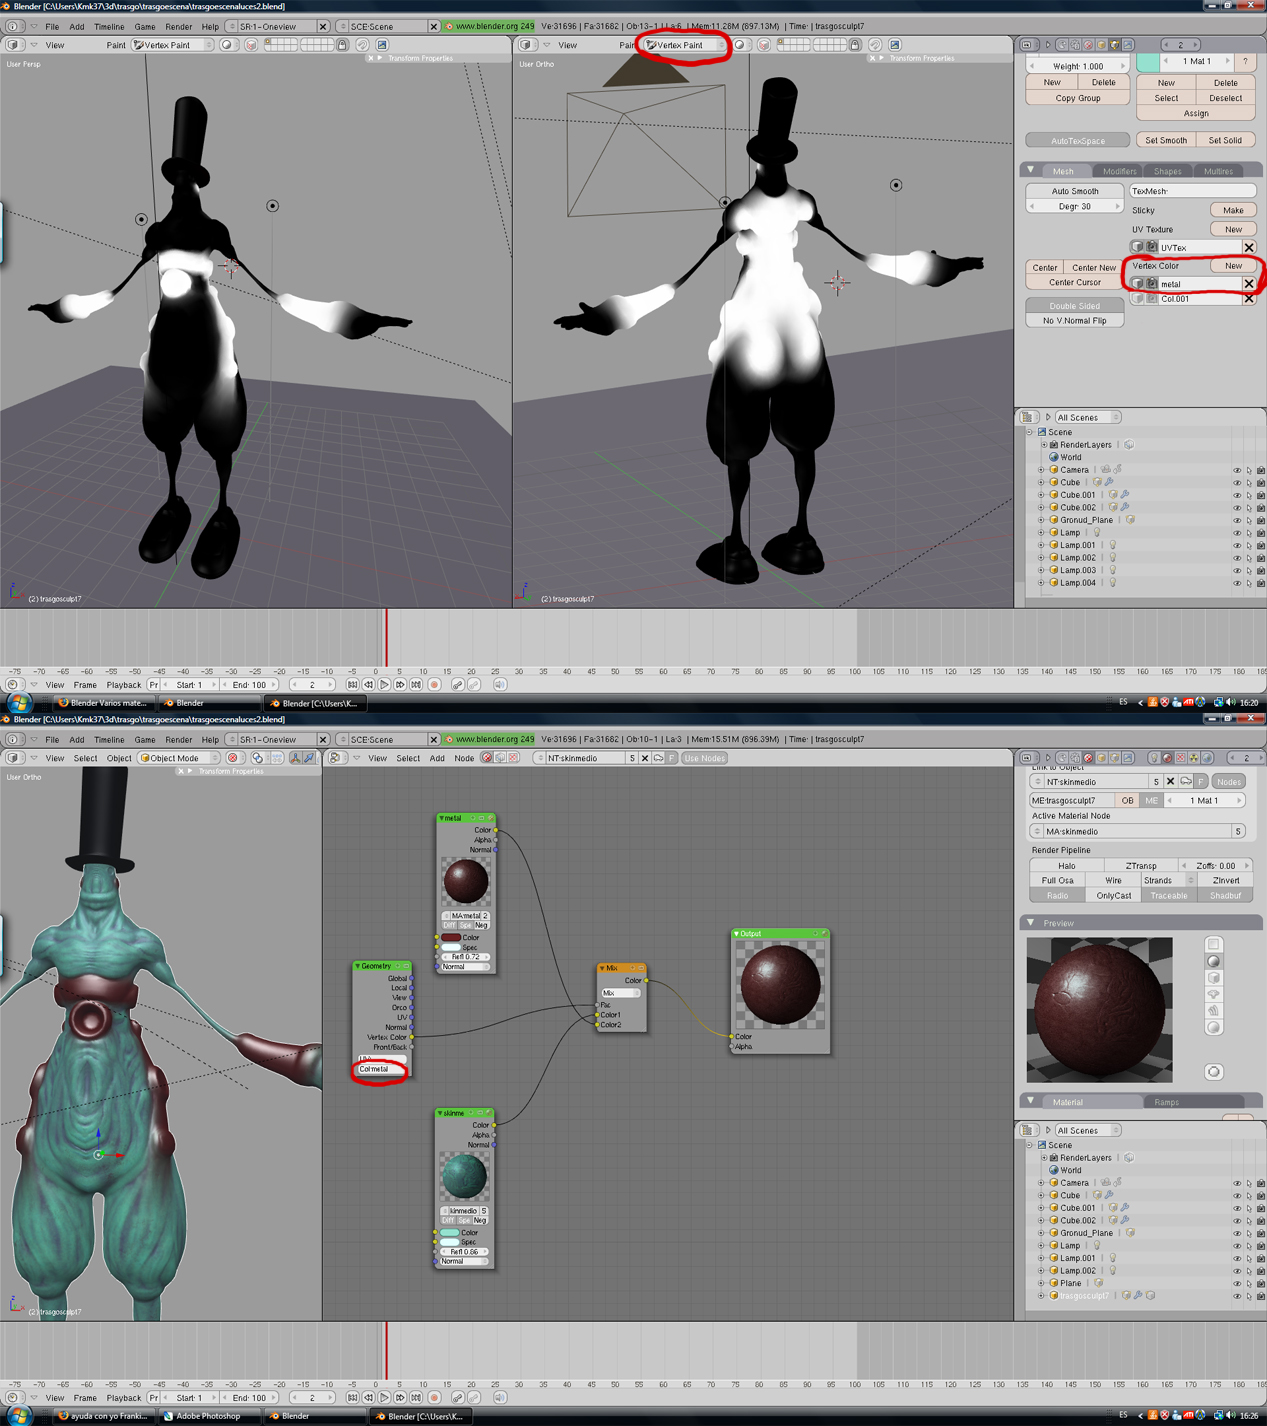Screen dimensions: 1267x1426
Task: Open Node menu in node editor header
Action: pyautogui.click(x=464, y=758)
